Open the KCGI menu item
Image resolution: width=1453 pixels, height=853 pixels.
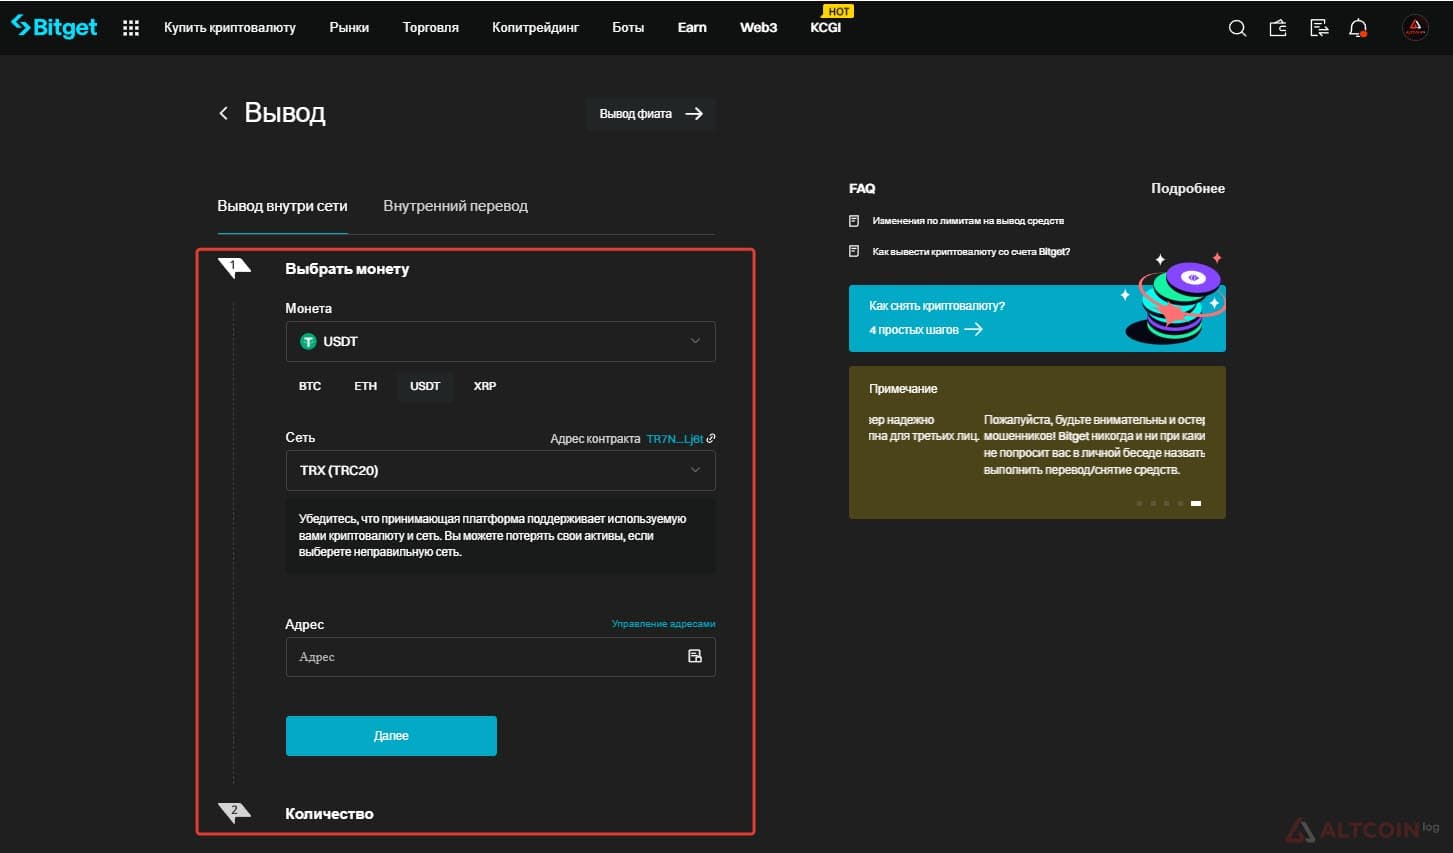826,27
